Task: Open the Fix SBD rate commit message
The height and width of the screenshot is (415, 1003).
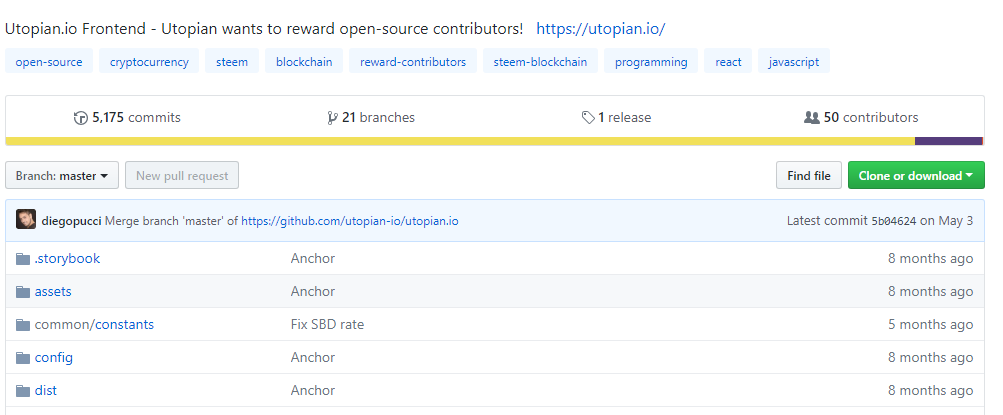Action: (x=327, y=324)
